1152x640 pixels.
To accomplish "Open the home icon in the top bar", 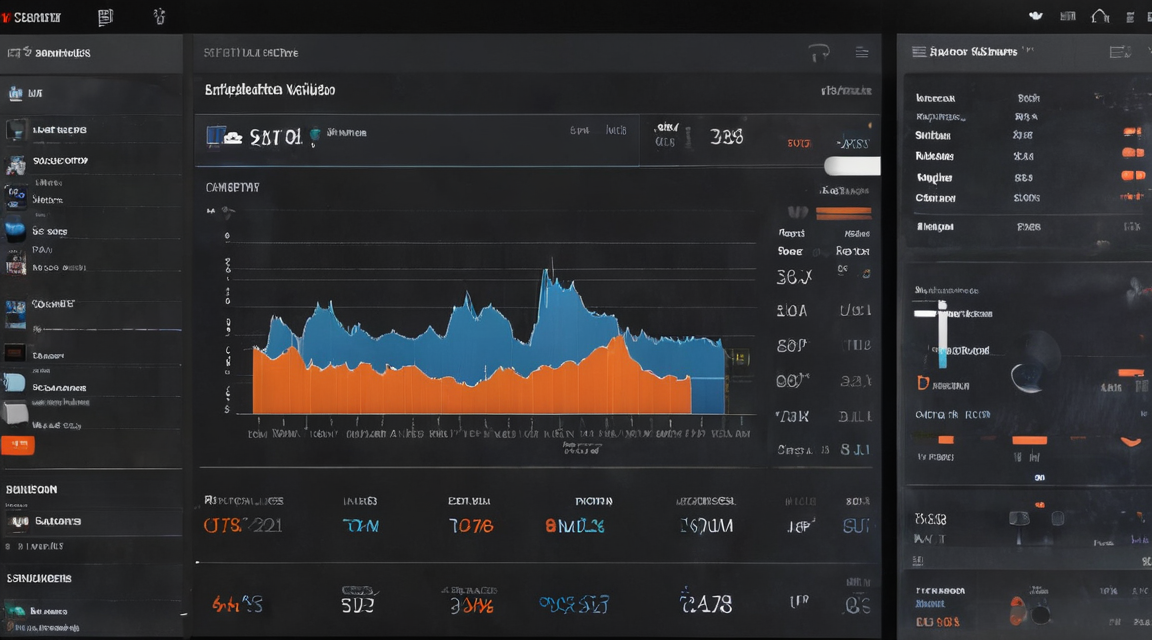I will 1100,16.
